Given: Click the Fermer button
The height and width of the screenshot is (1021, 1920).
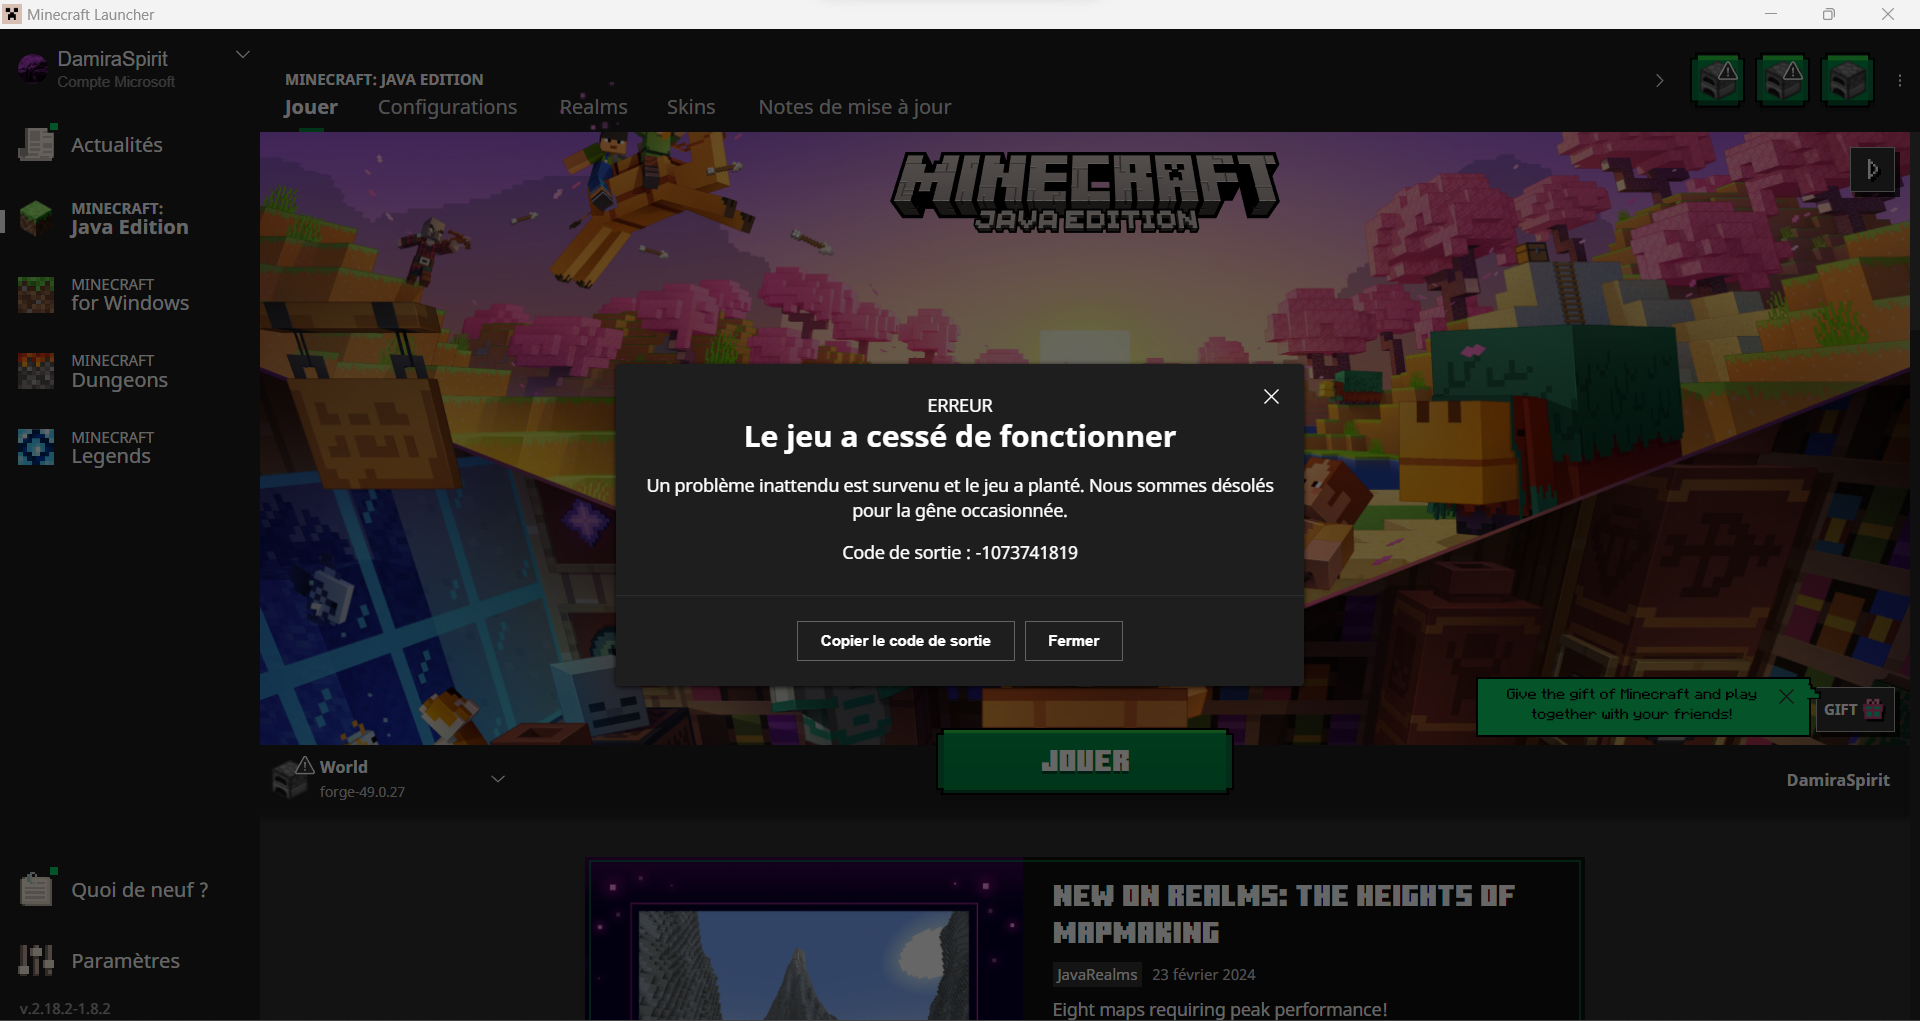Looking at the screenshot, I should 1074,641.
